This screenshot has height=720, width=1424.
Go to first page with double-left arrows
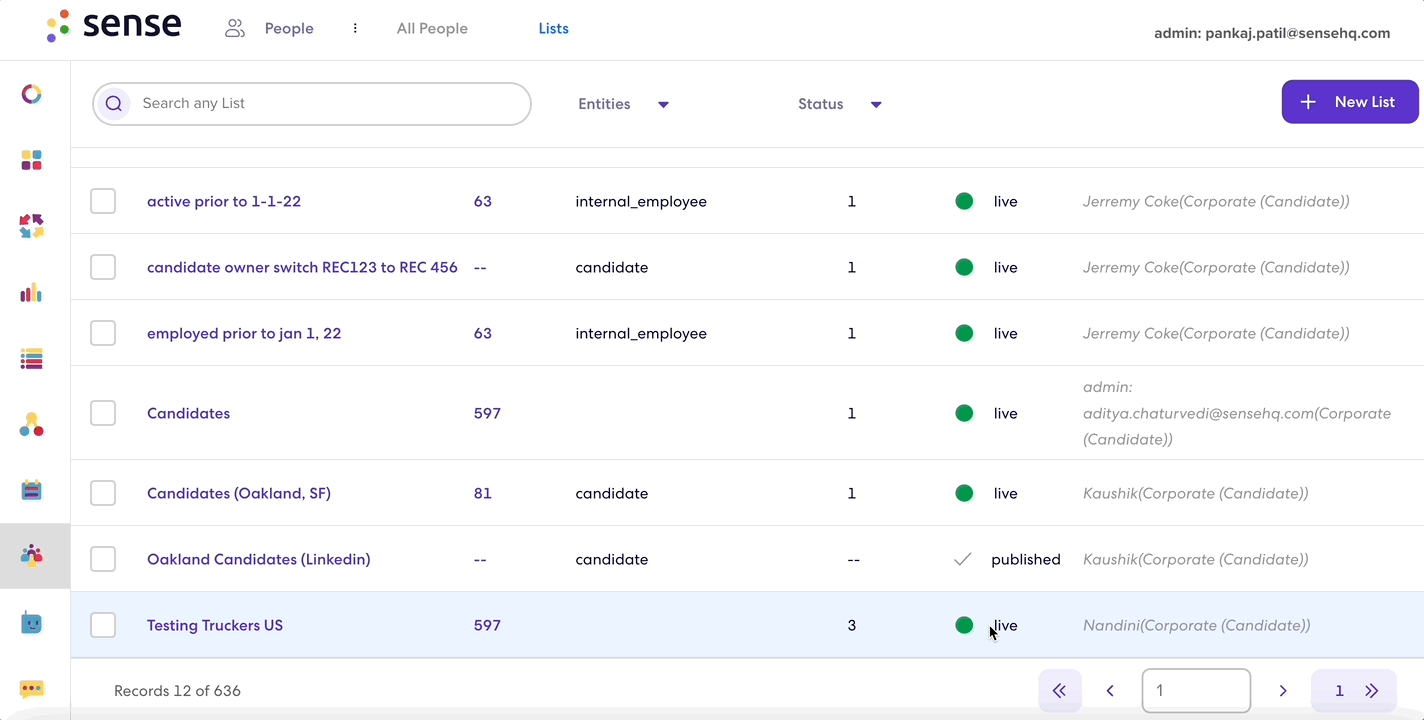(x=1060, y=691)
